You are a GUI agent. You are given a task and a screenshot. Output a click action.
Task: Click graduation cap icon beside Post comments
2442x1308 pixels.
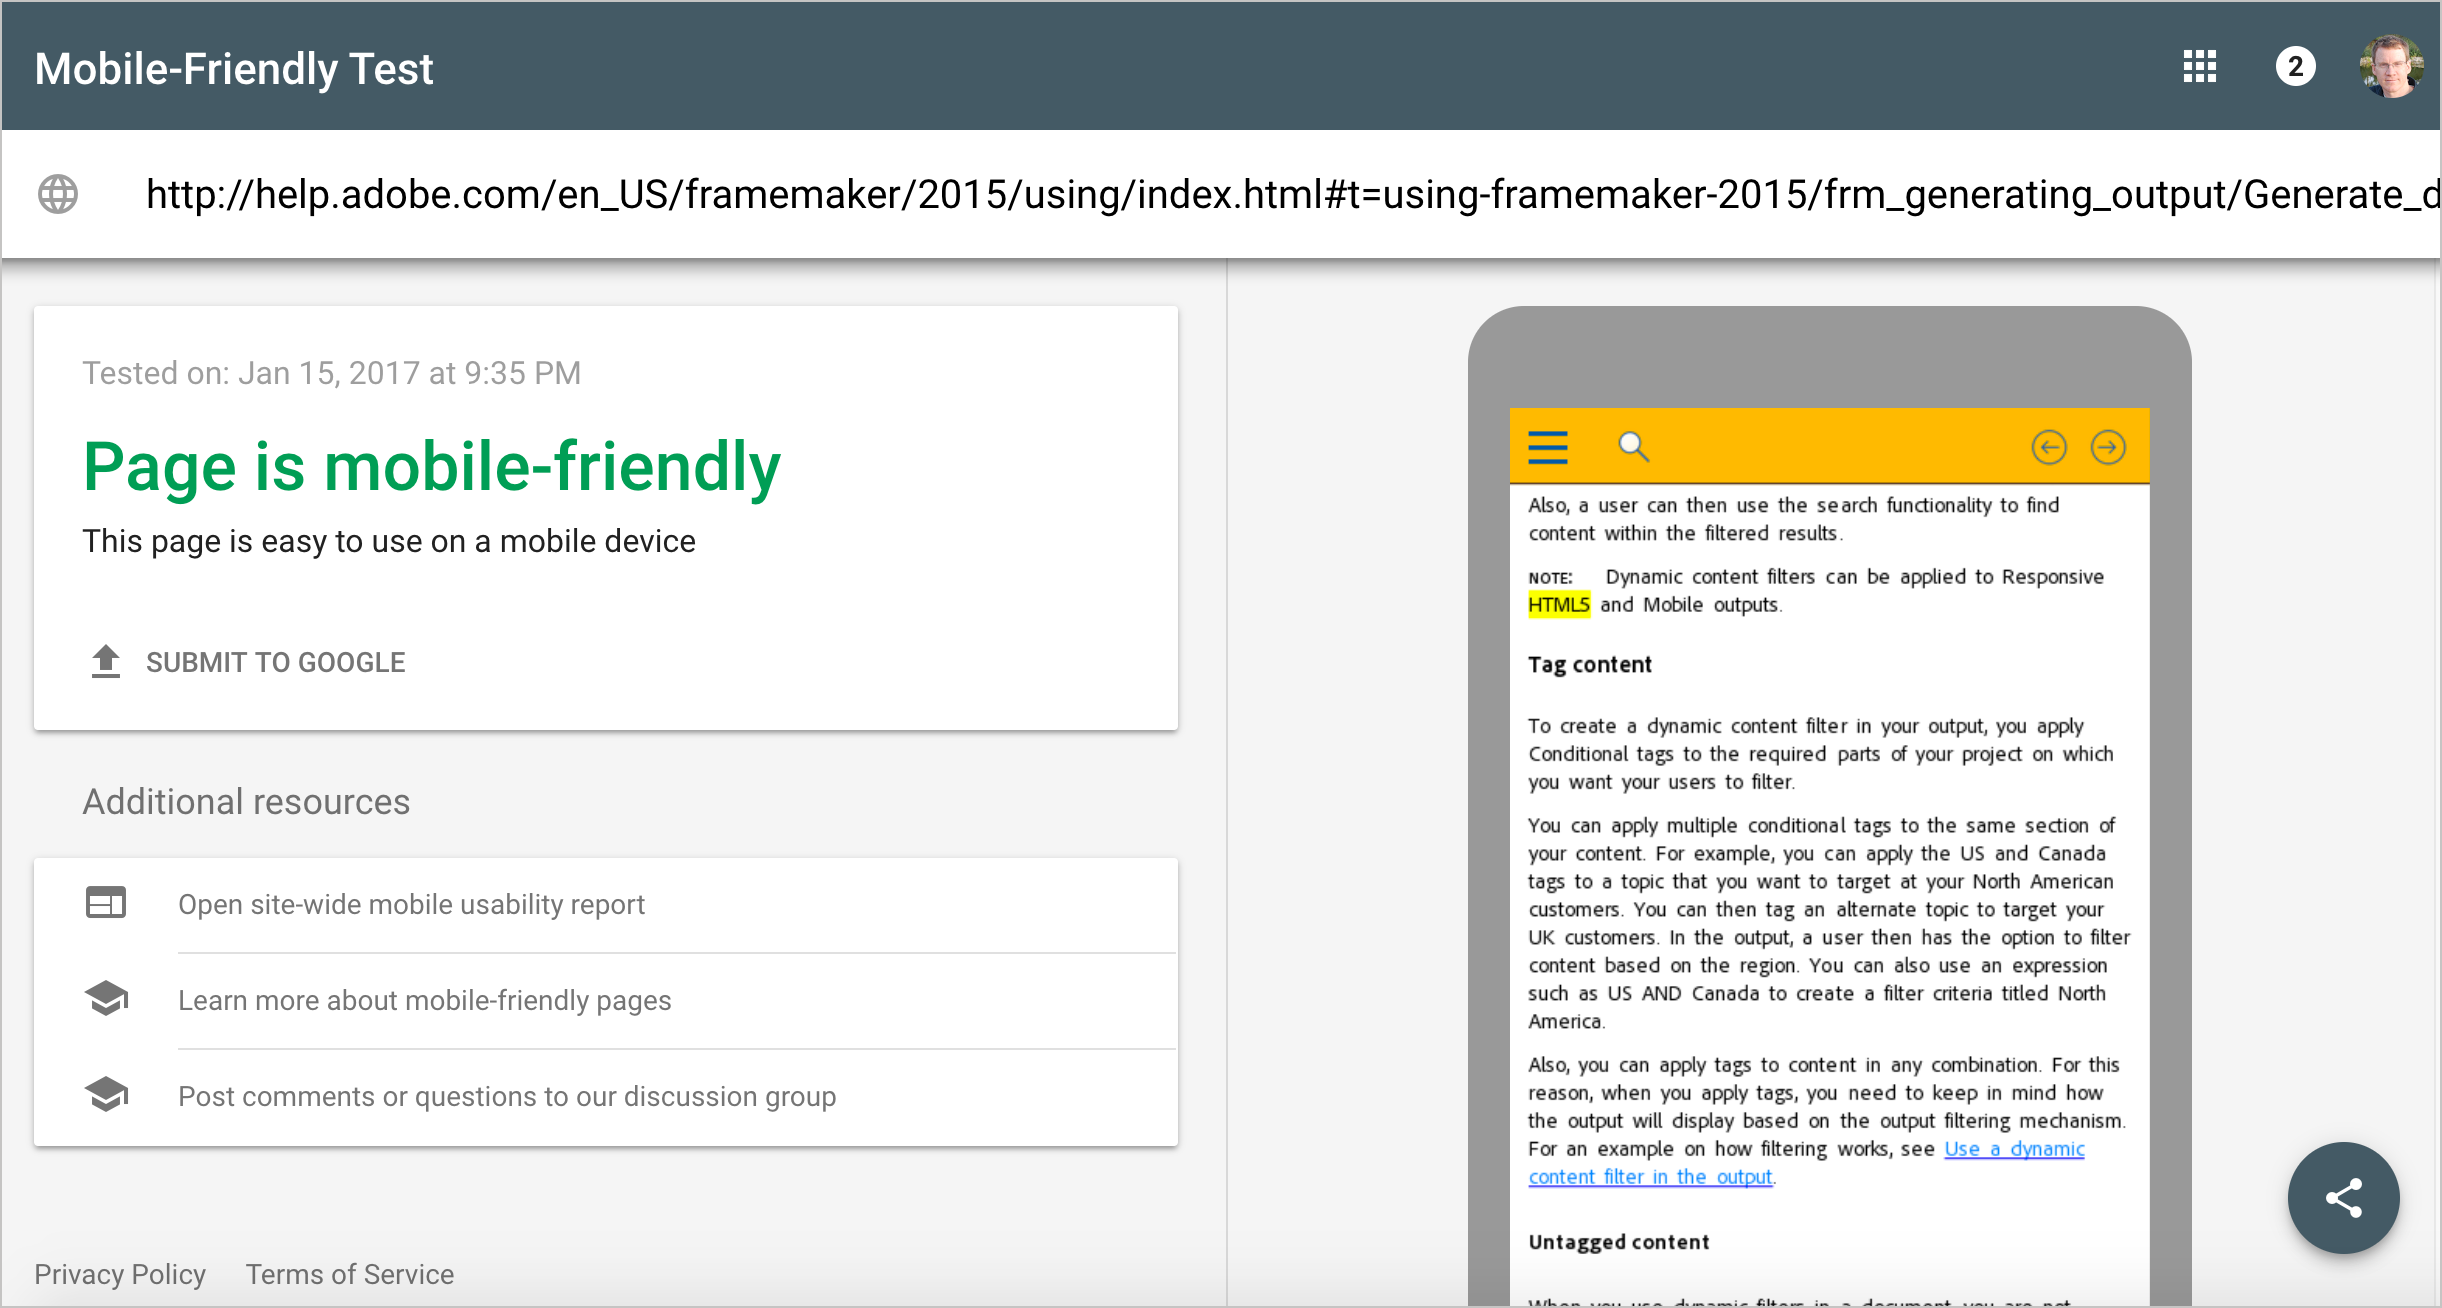tap(106, 1094)
